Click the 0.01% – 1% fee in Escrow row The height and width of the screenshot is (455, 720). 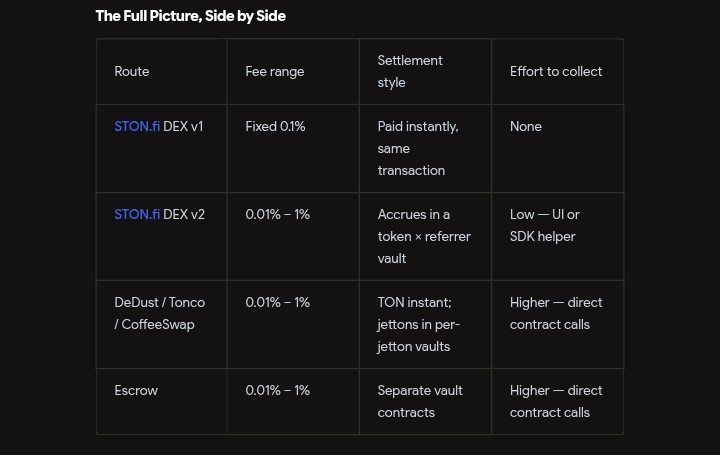pyautogui.click(x=277, y=391)
